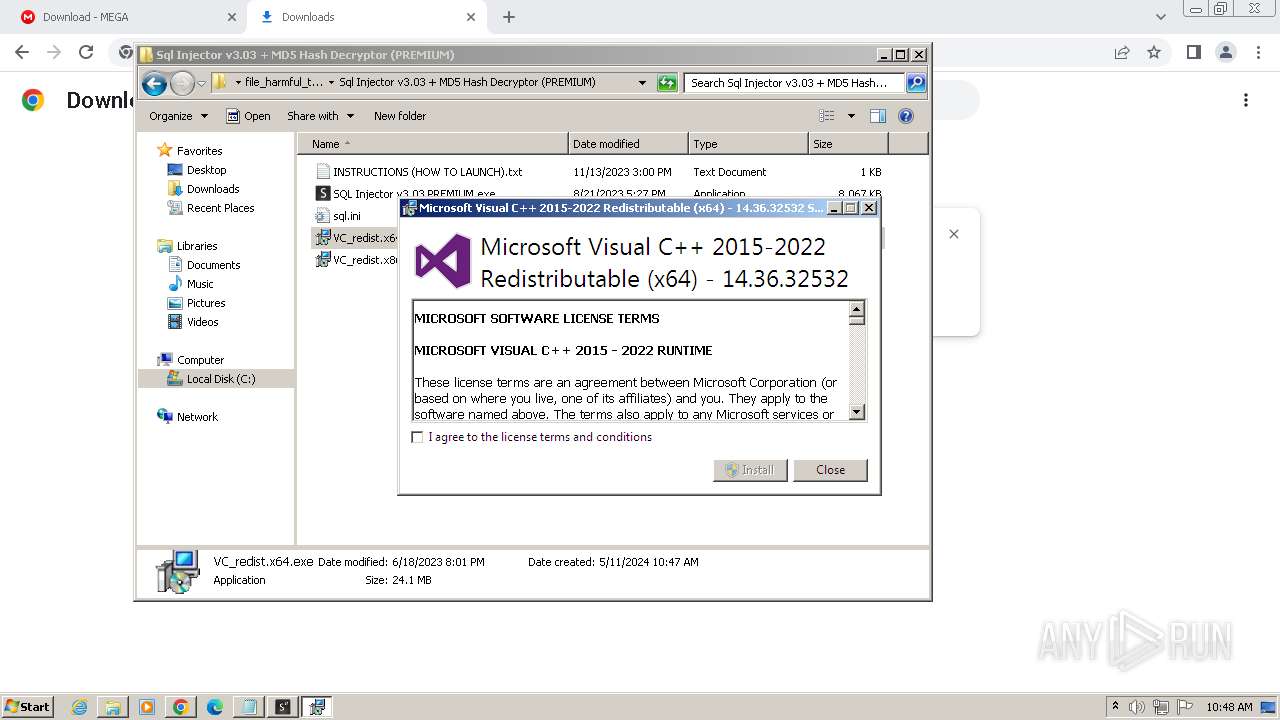Open the recent locations dropdown arrow
Image resolution: width=1280 pixels, height=720 pixels.
coord(202,83)
